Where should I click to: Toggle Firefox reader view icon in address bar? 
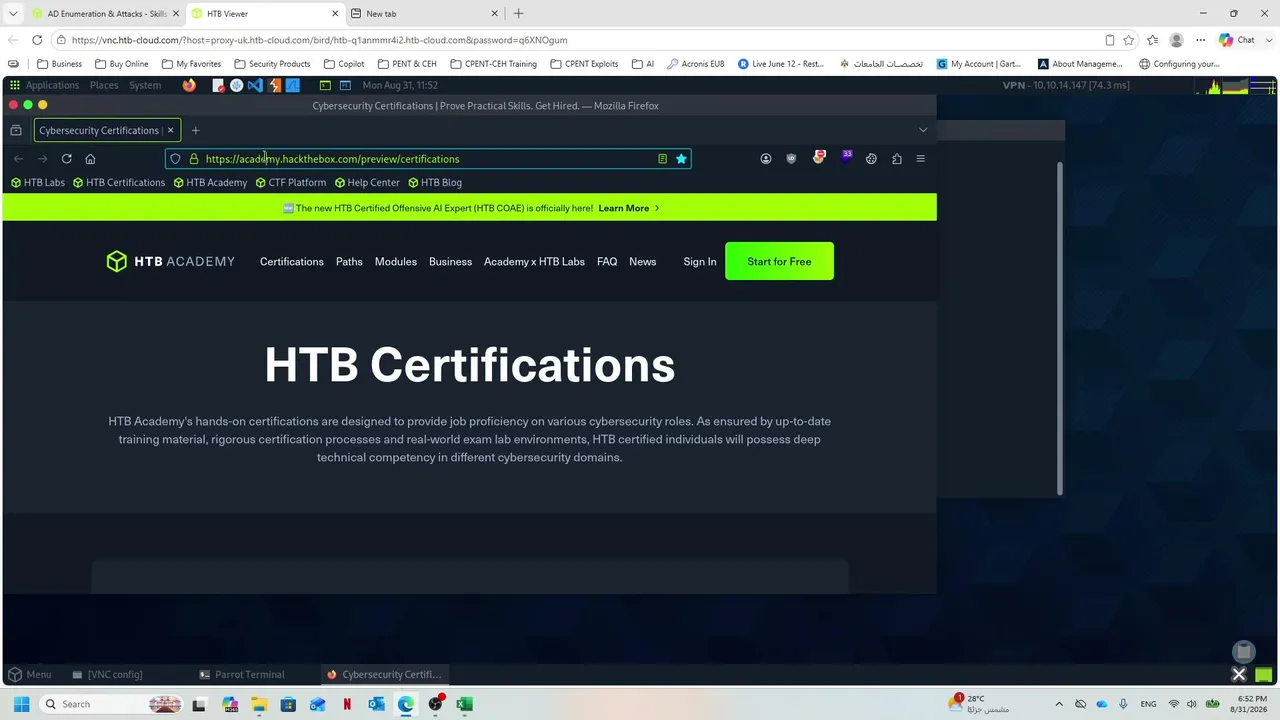pos(662,159)
